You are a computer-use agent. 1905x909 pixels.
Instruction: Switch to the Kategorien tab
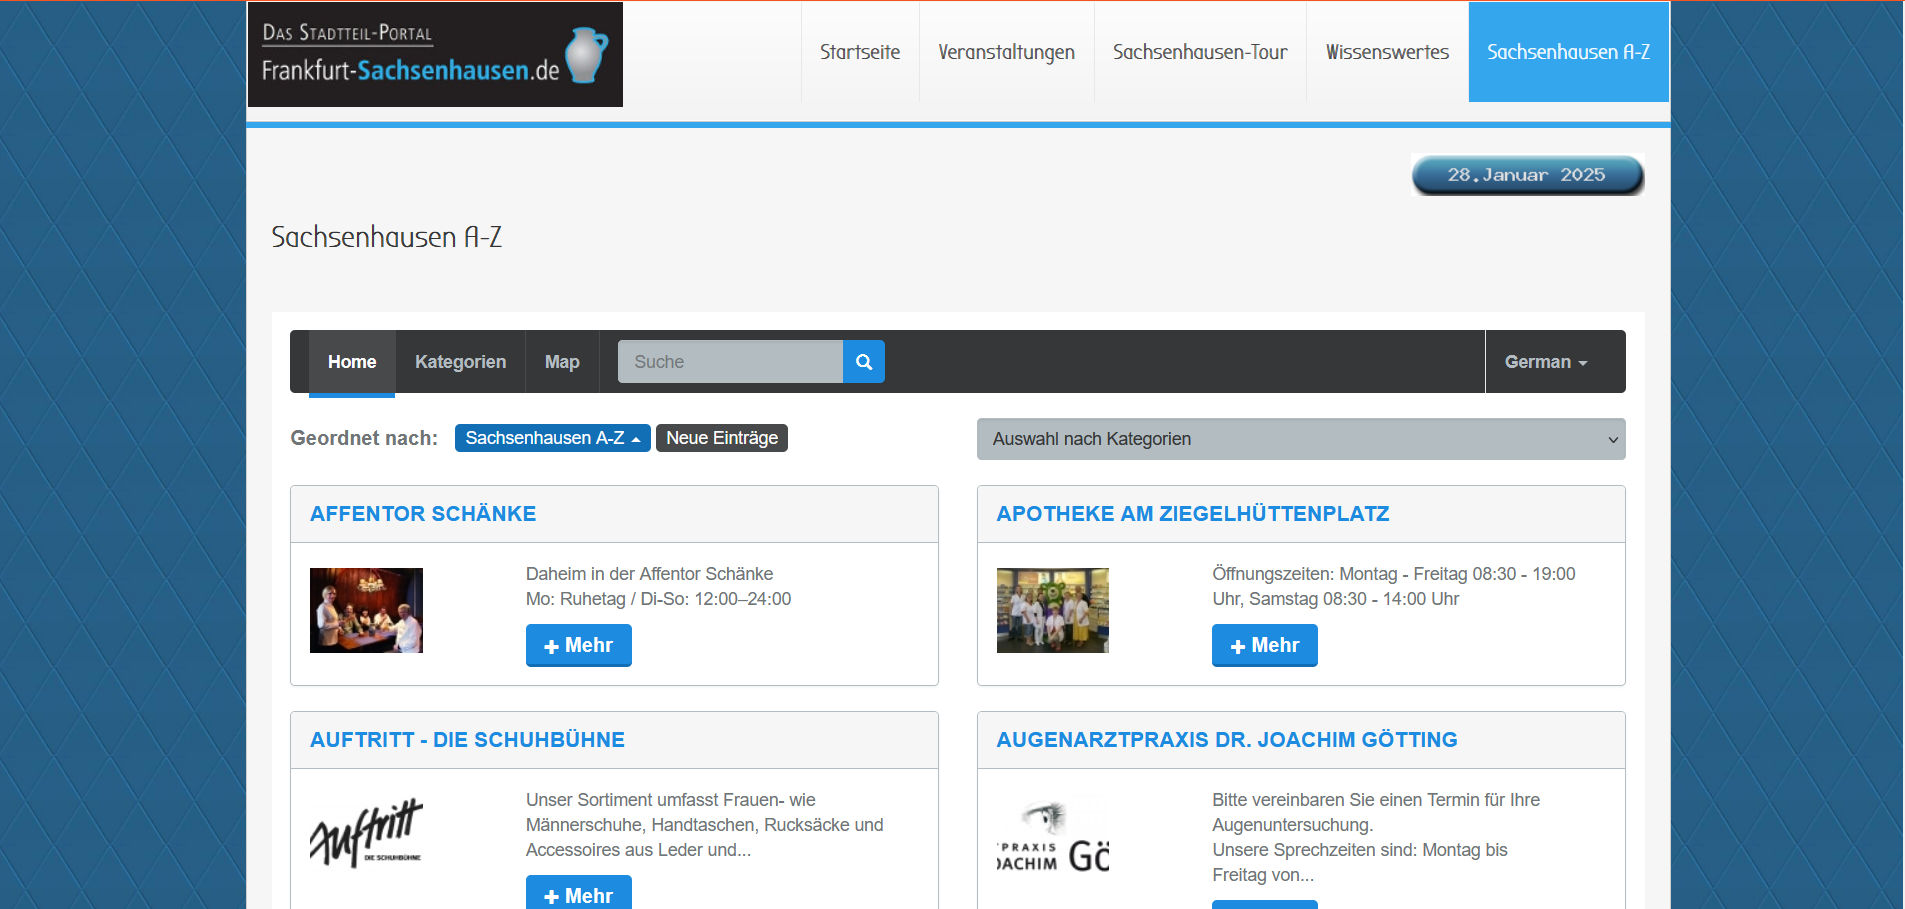coord(460,362)
